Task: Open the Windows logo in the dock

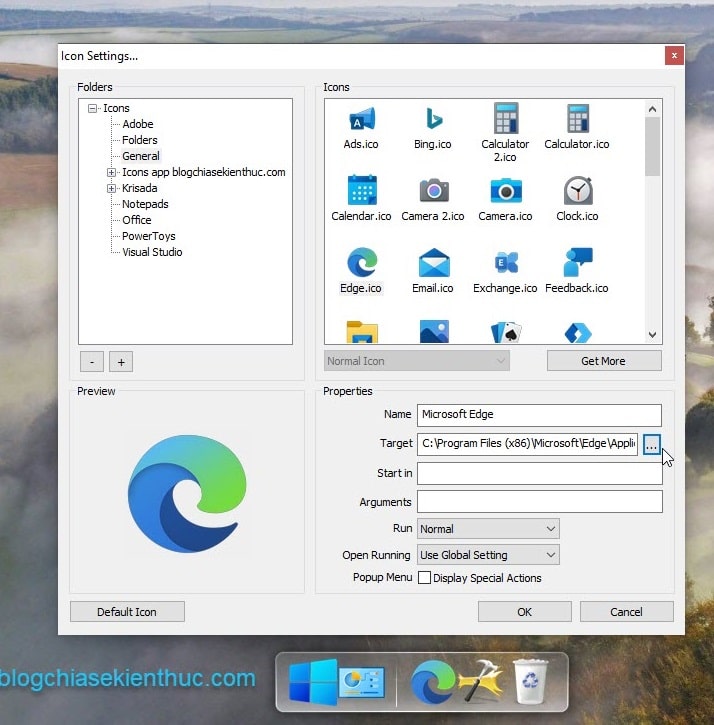Action: point(313,682)
